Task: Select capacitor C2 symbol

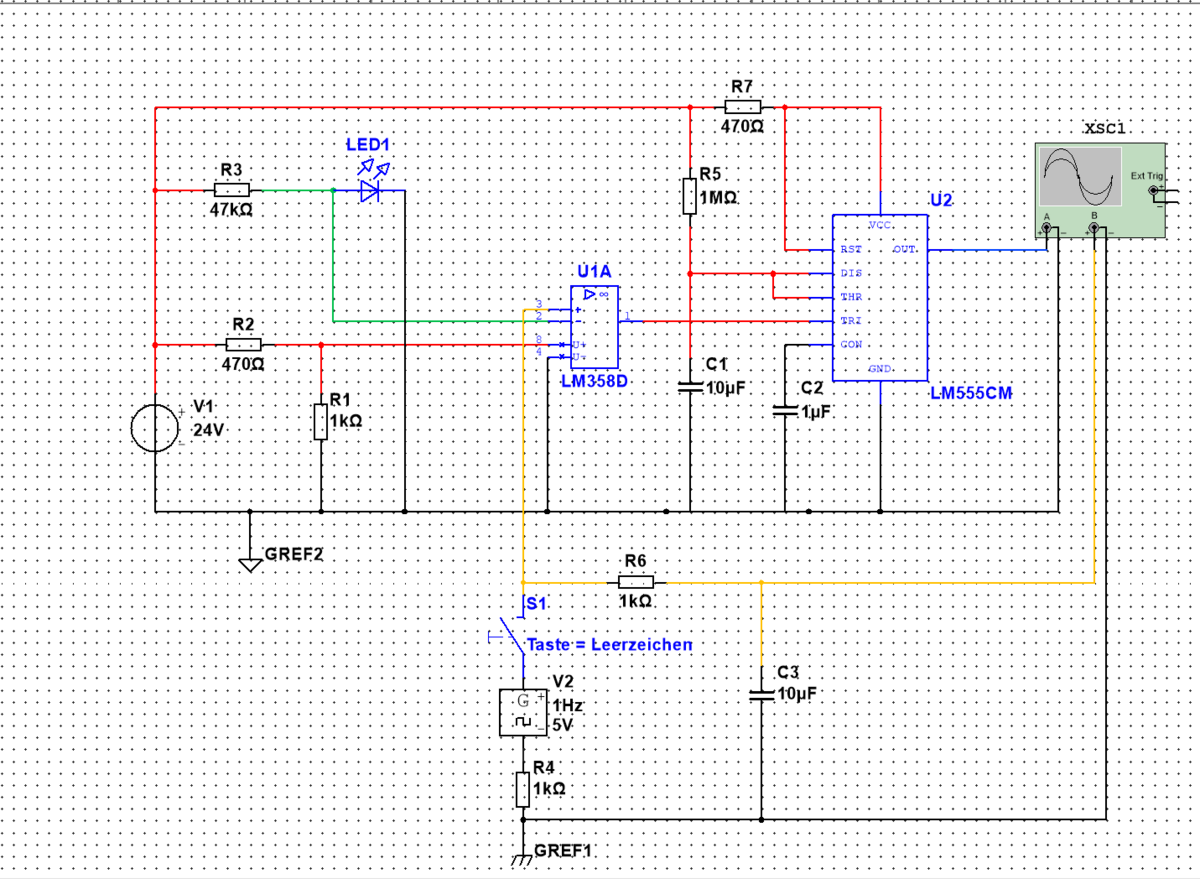Action: 785,410
